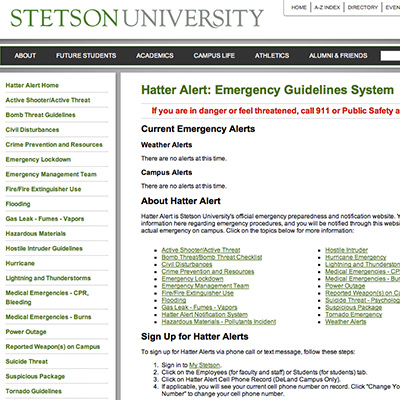Open Lightning and Thunderstorms sidebar link

tap(48, 278)
